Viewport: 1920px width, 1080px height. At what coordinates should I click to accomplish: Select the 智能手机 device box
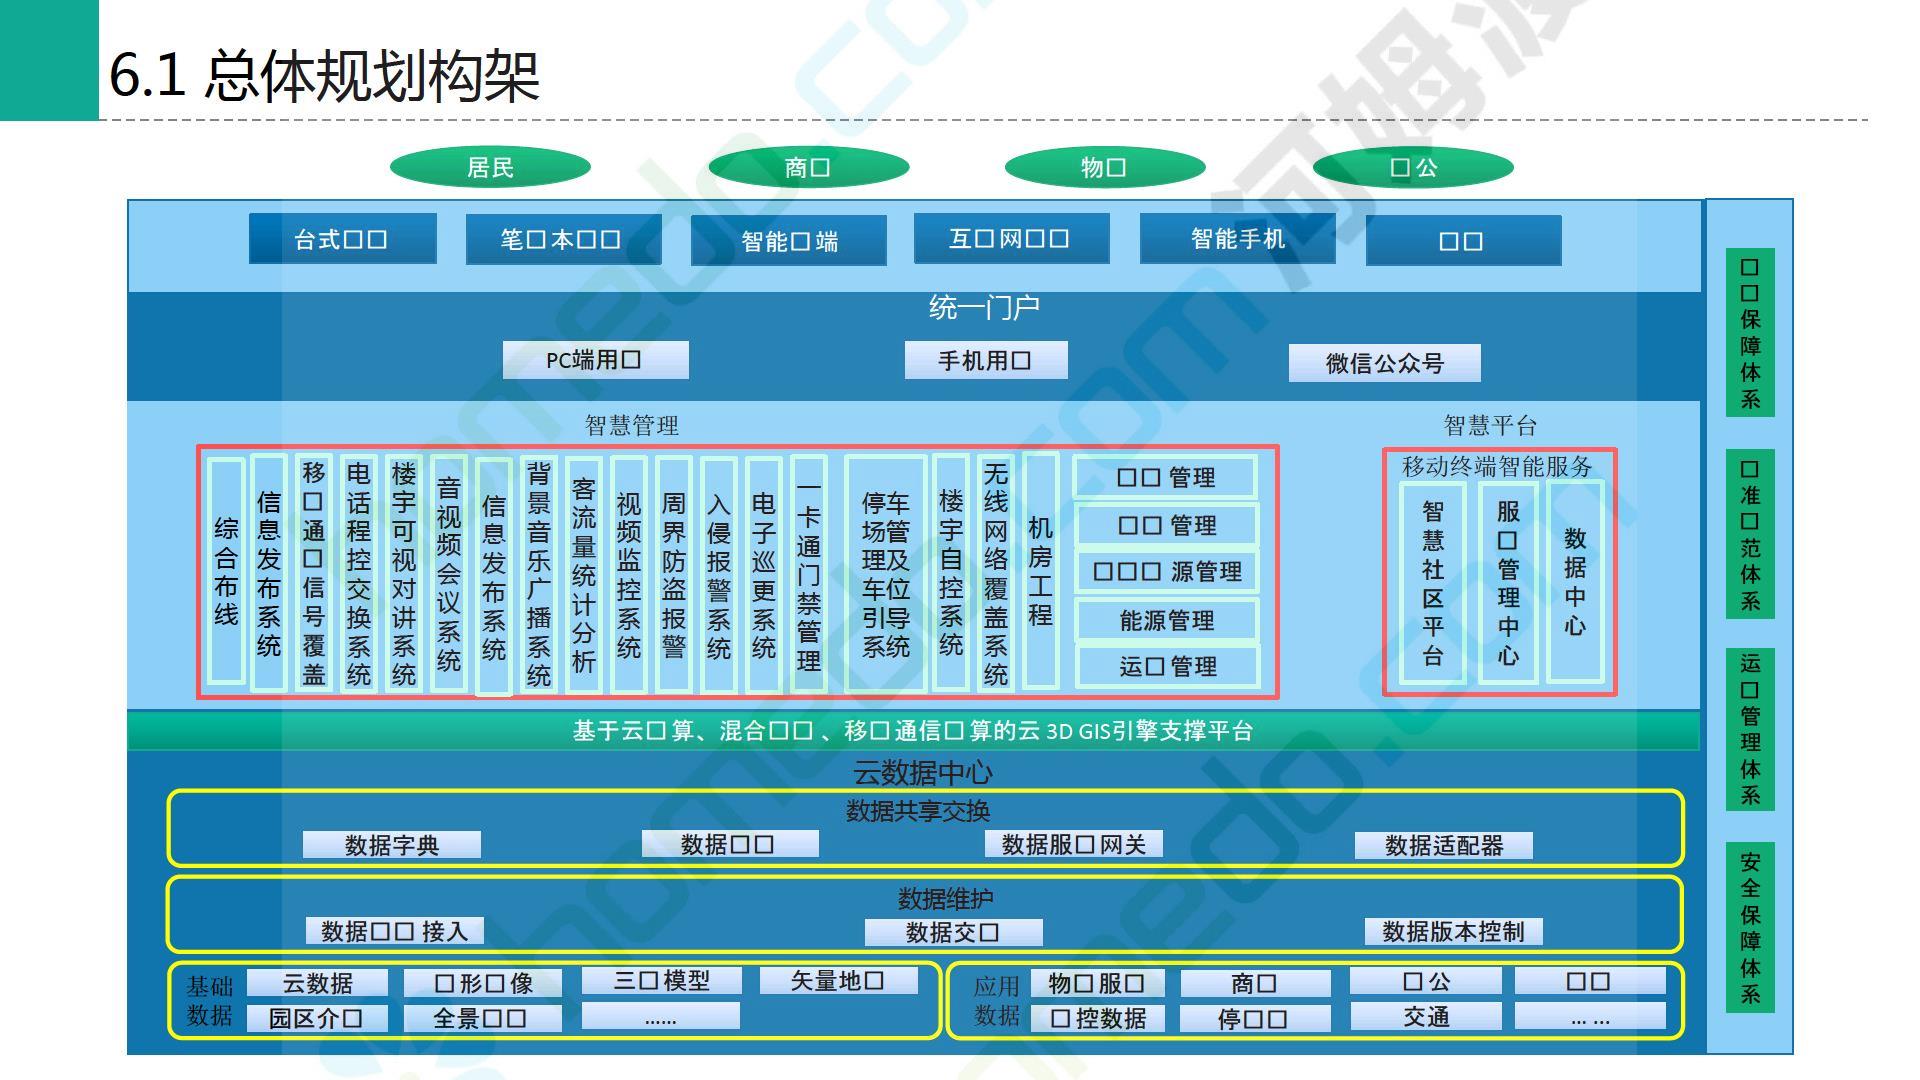click(1237, 239)
